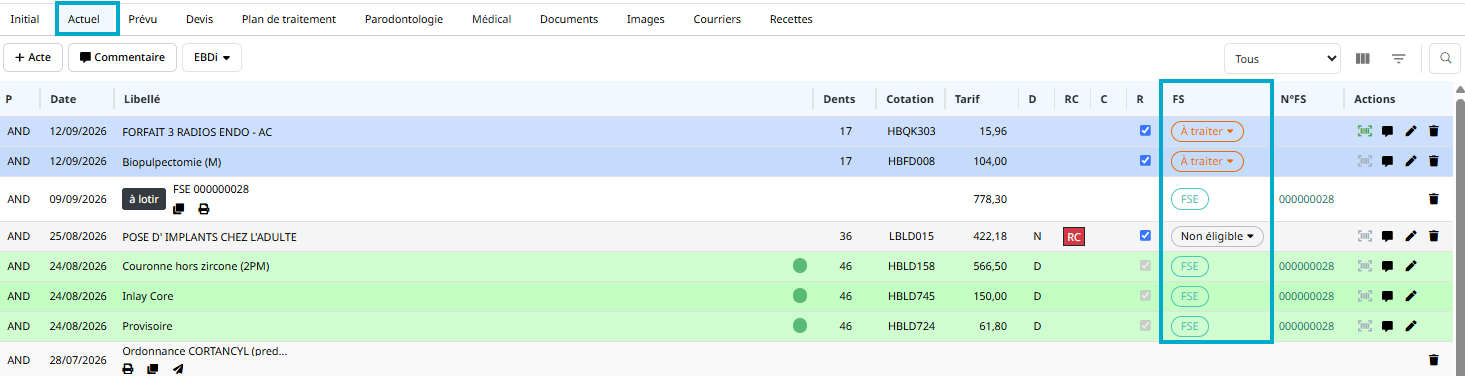Copy FSE 000000028 with duplicate icon
Image resolution: width=1465 pixels, height=376 pixels.
pyautogui.click(x=179, y=209)
